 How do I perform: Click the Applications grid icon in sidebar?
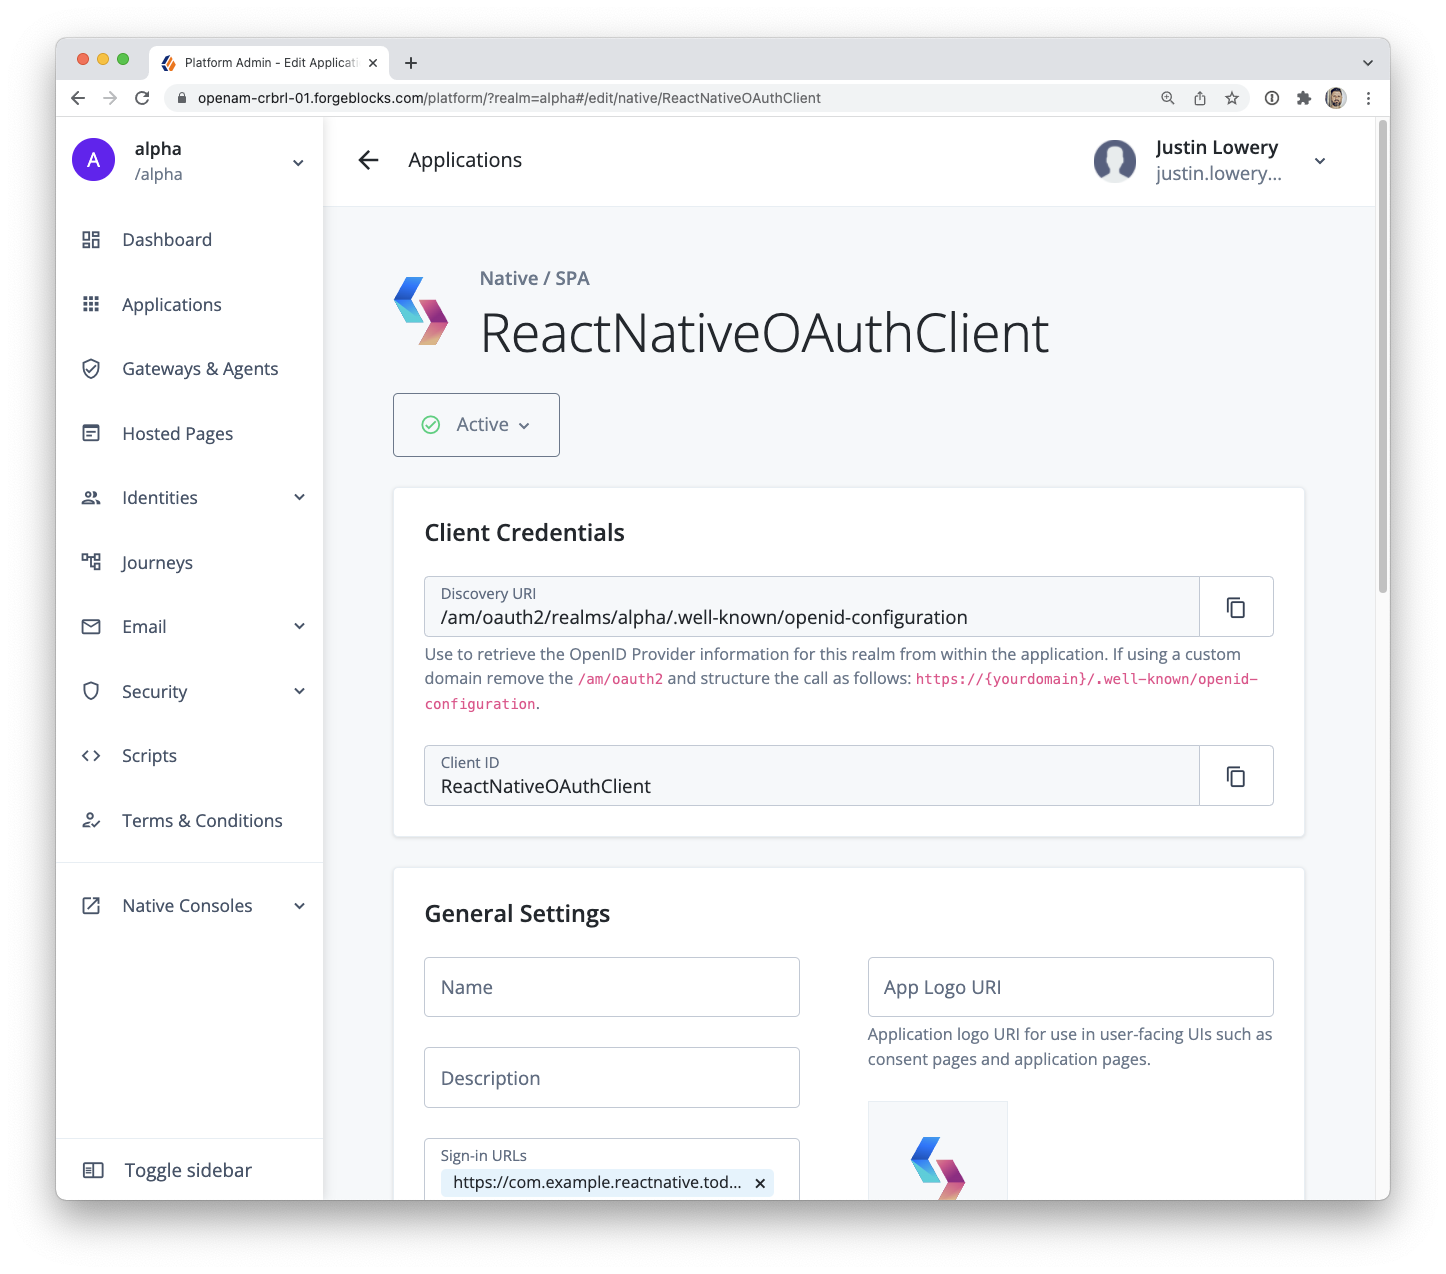tap(91, 304)
